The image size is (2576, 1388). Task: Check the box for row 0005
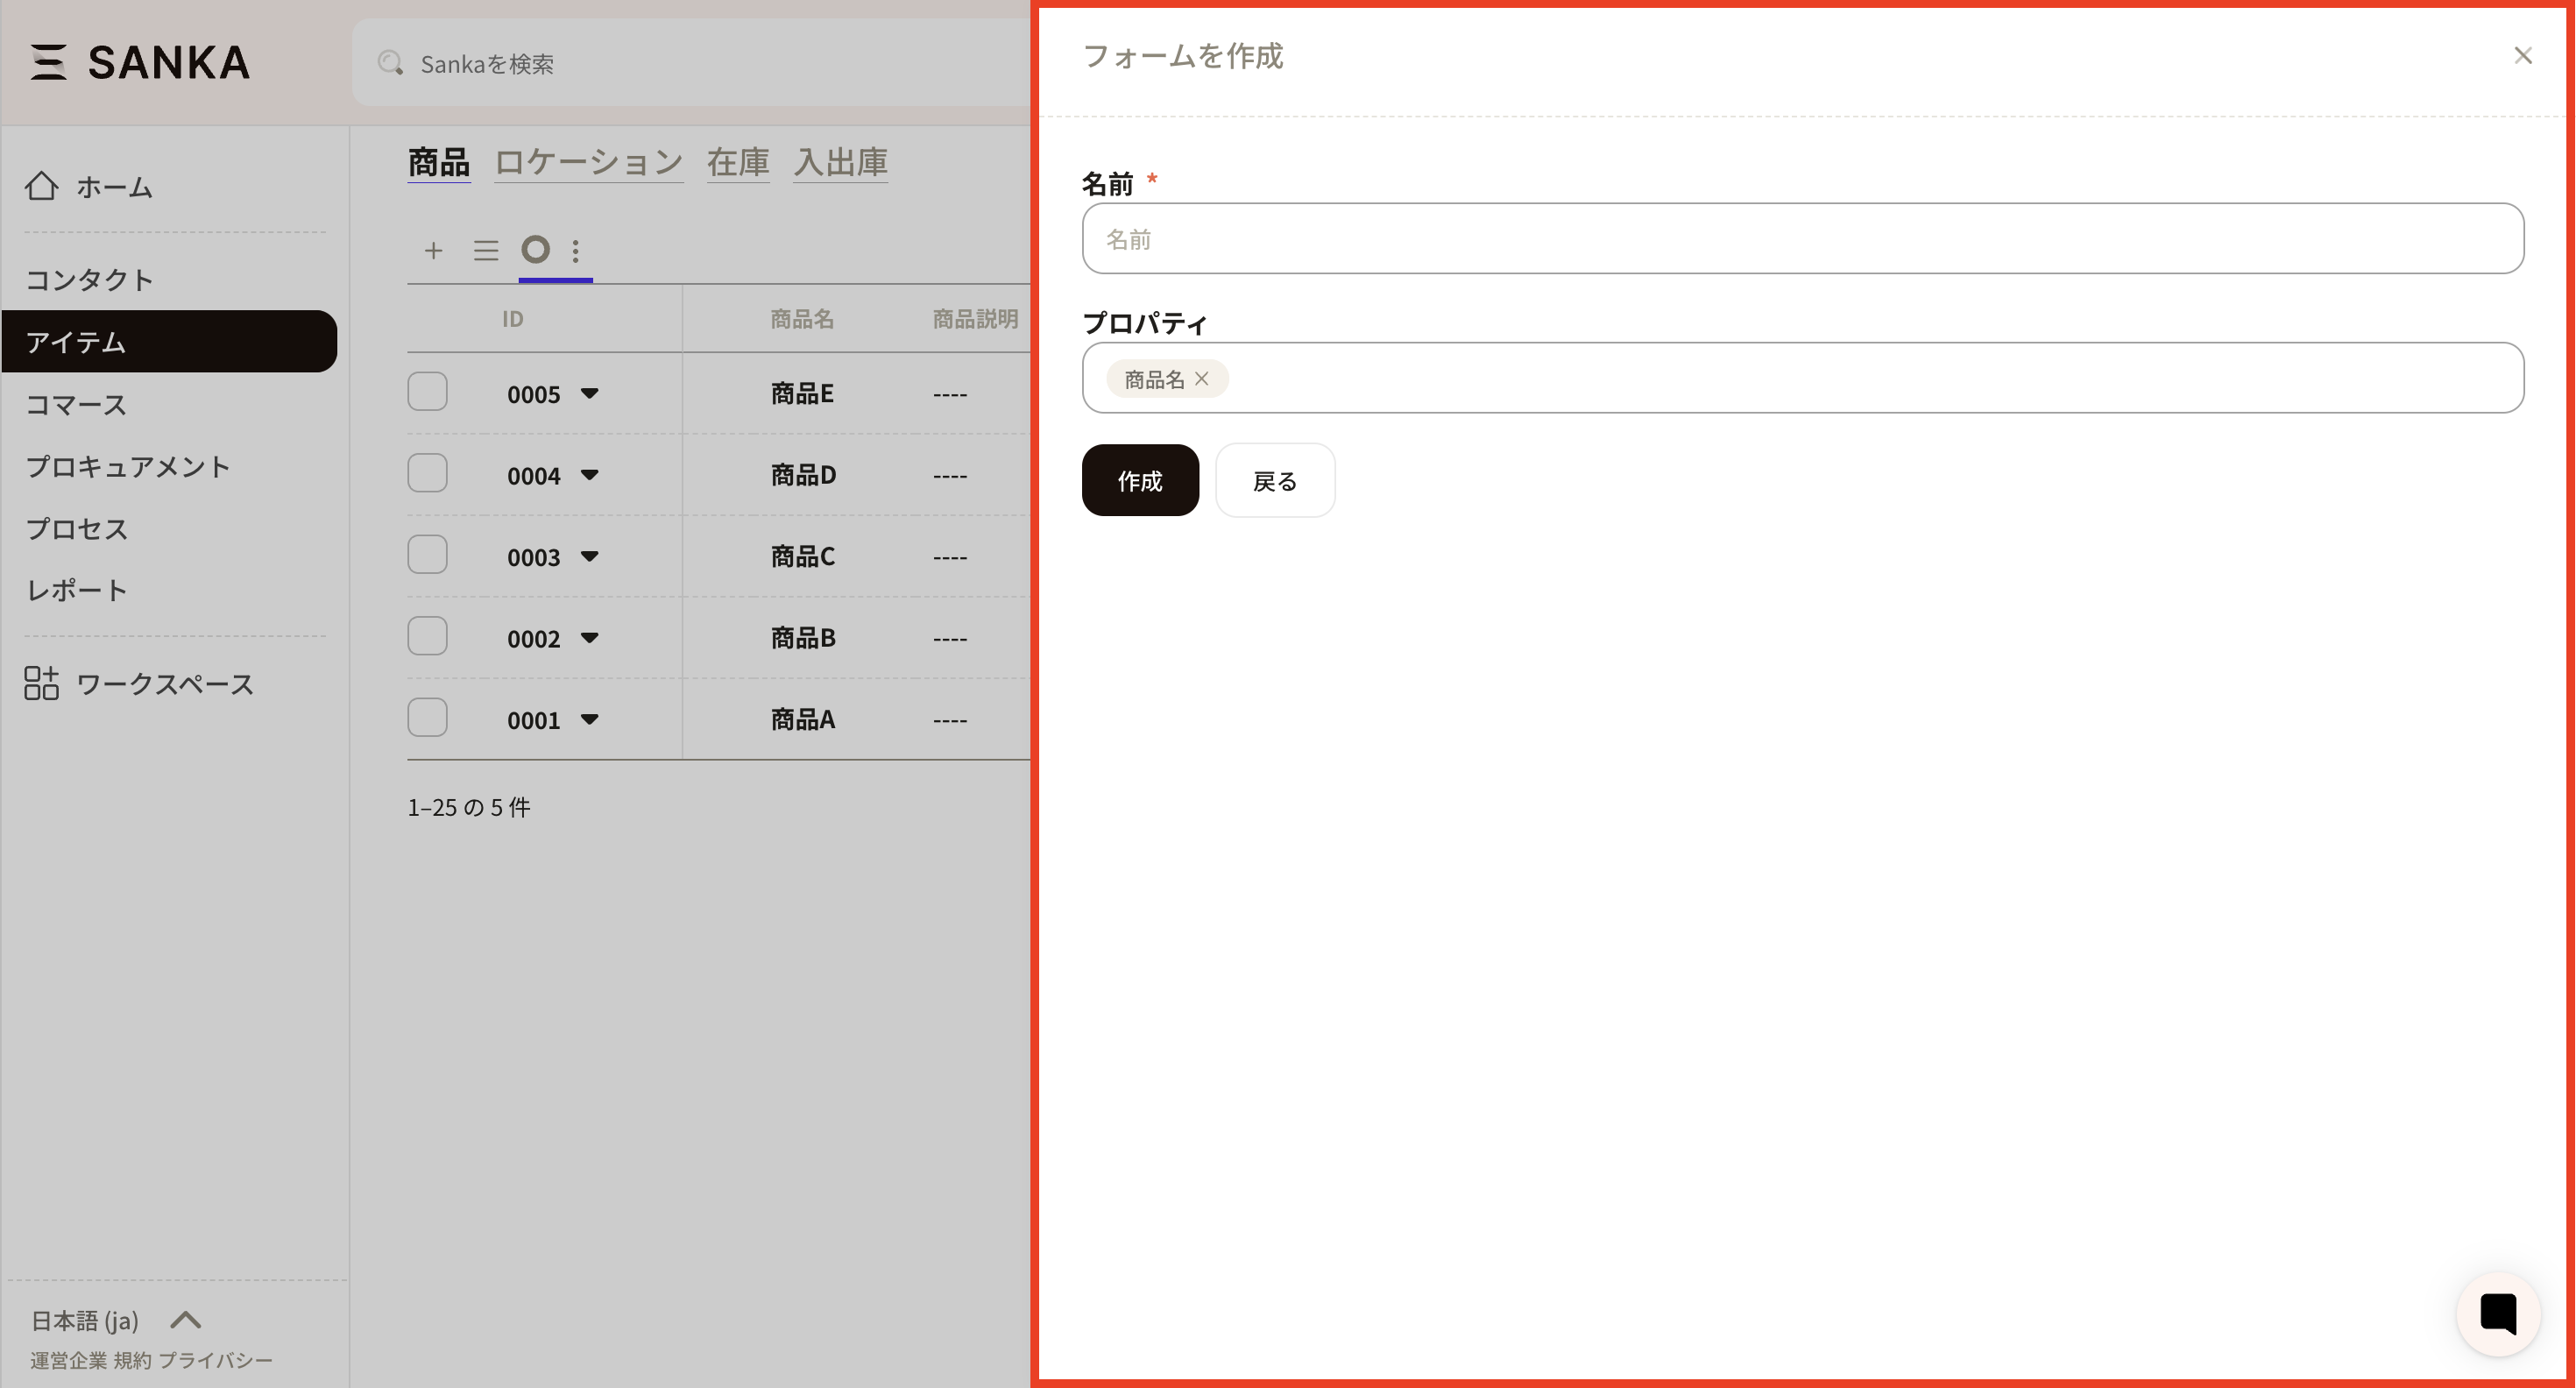point(427,392)
